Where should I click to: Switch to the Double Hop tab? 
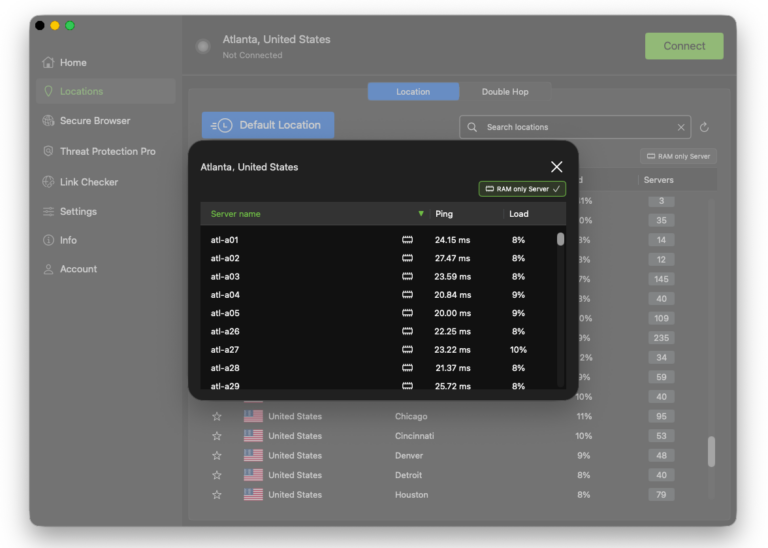click(x=505, y=92)
